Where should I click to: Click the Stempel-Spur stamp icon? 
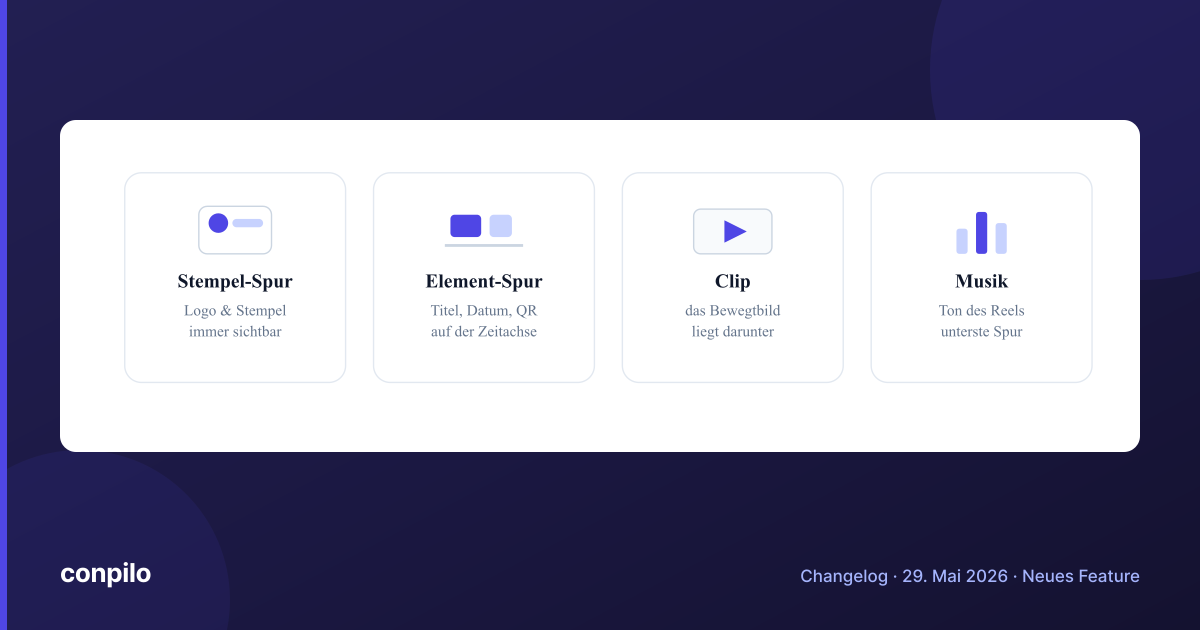[x=235, y=230]
